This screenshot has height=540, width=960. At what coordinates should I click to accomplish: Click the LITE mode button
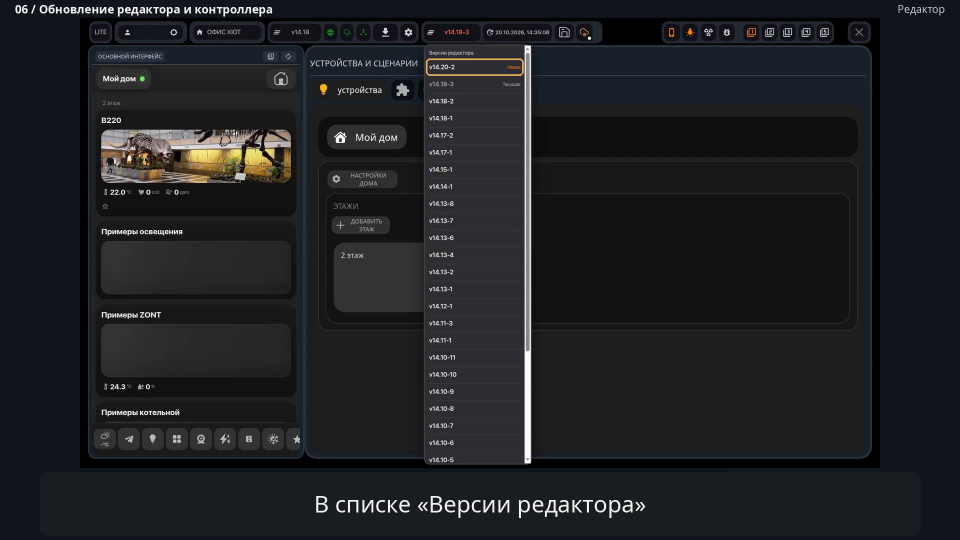point(100,32)
